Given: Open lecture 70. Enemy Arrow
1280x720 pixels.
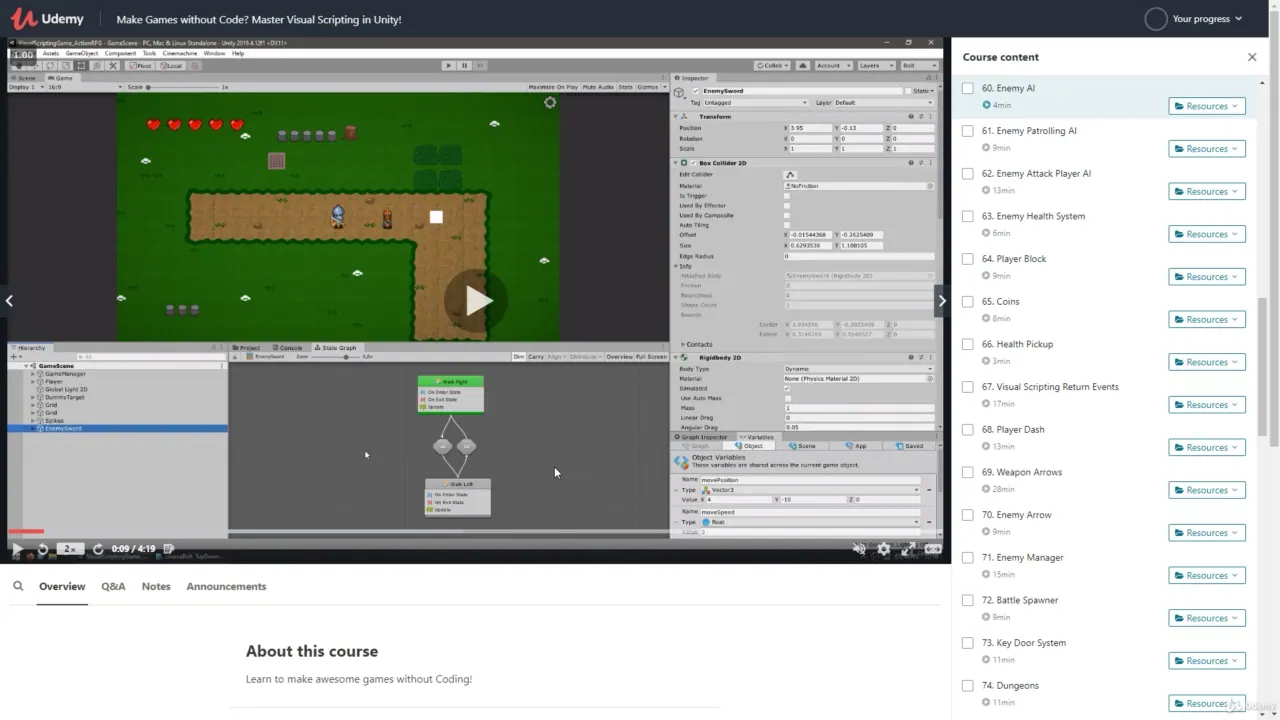Looking at the screenshot, I should [x=1016, y=515].
